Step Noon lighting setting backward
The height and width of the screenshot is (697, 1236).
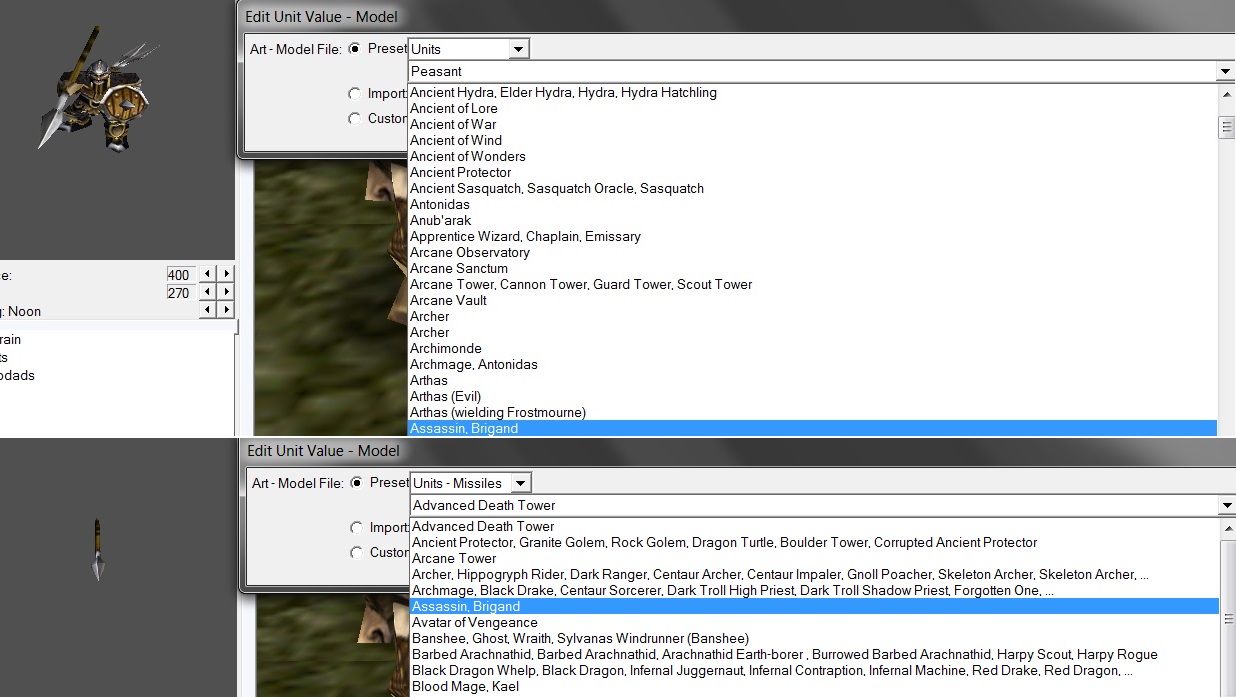click(x=208, y=310)
